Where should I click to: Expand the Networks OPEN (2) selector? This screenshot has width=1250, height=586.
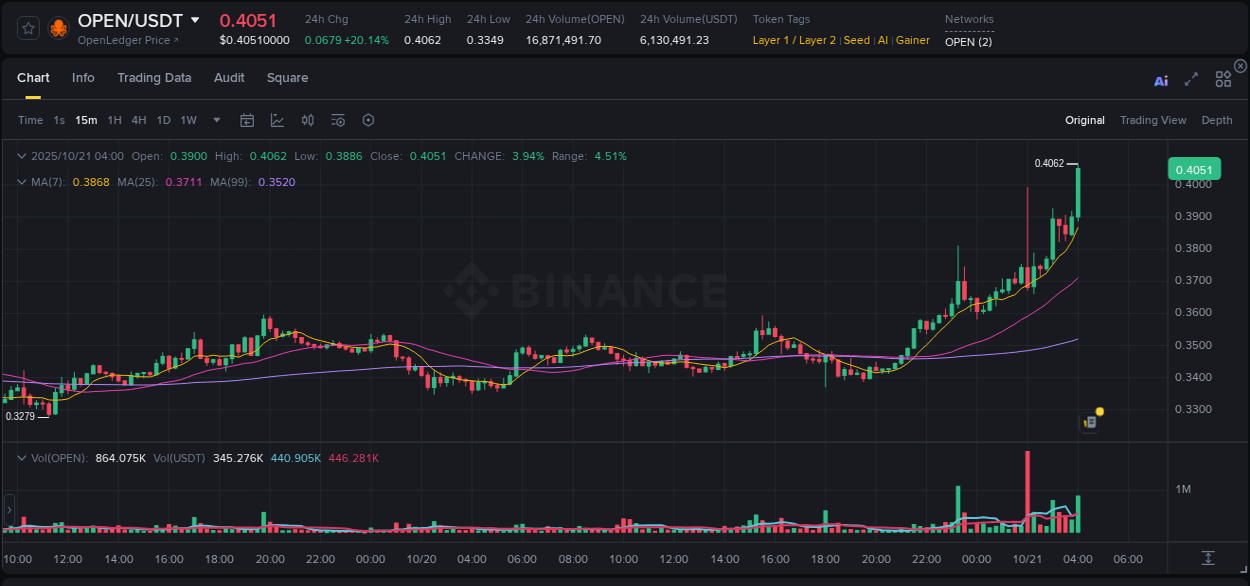967,42
